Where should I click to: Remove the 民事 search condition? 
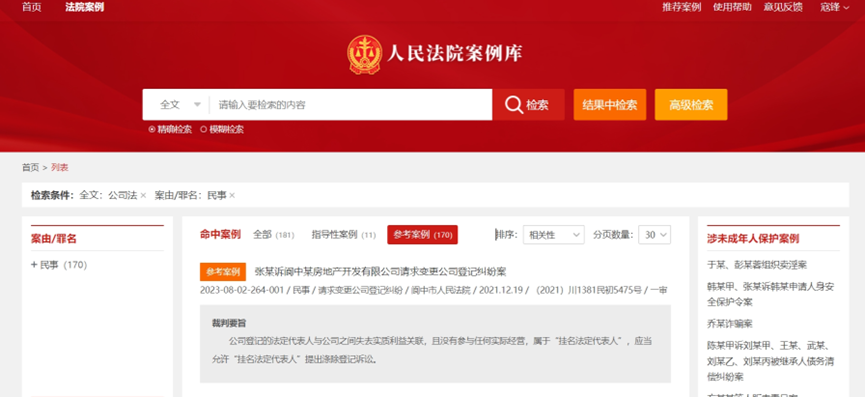tap(232, 195)
